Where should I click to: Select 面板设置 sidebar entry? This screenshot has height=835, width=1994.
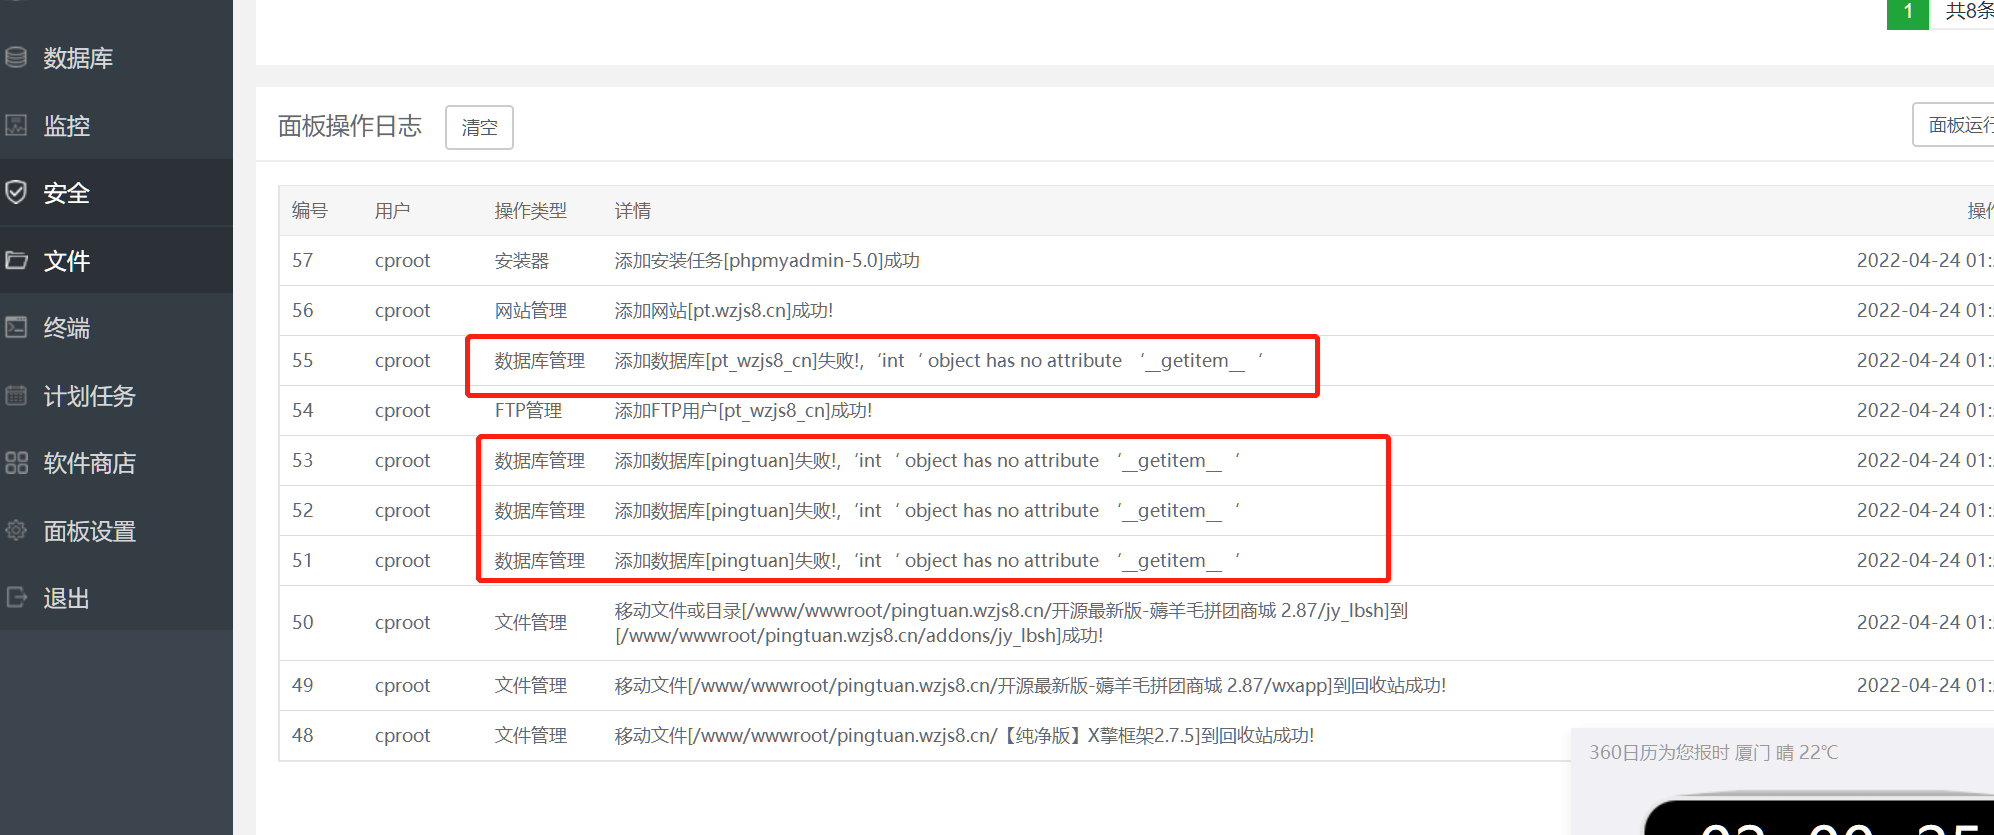click(89, 531)
